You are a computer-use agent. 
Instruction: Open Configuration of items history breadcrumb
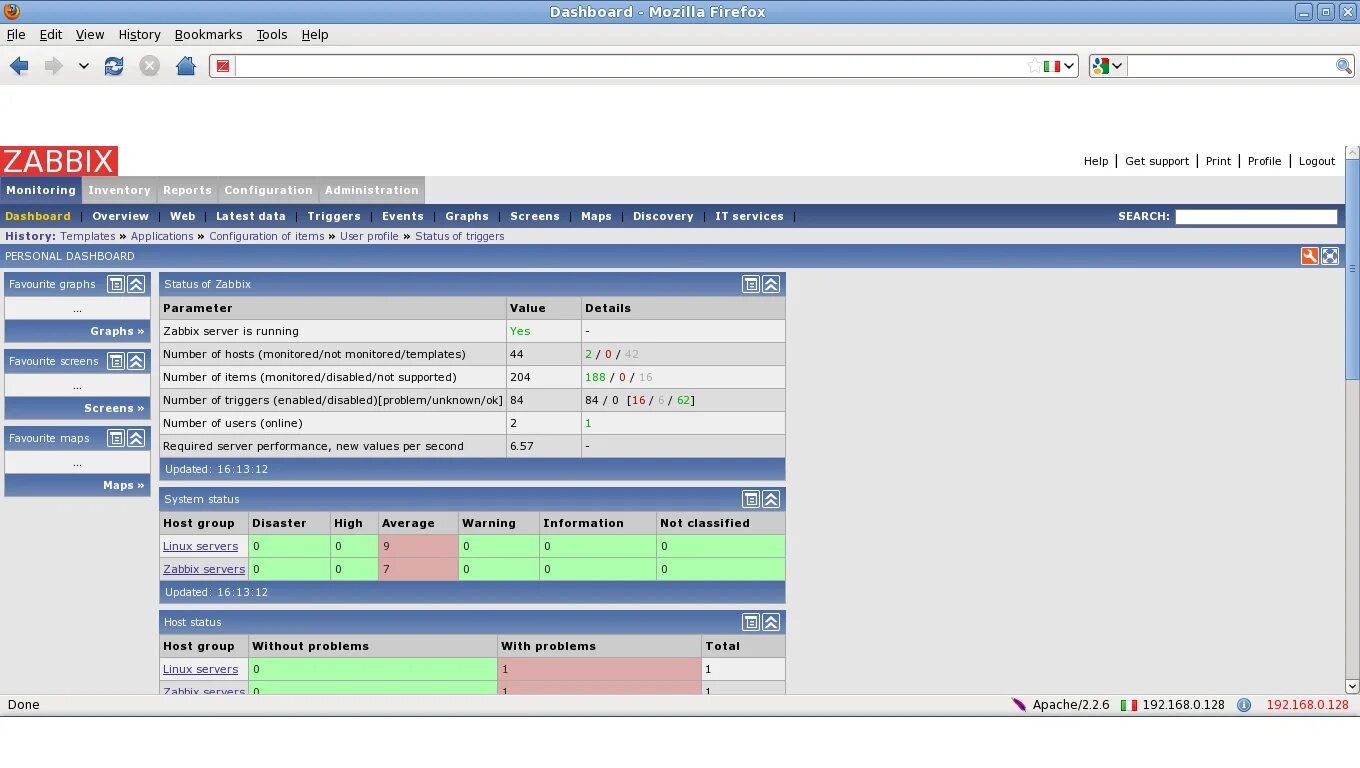coord(267,236)
